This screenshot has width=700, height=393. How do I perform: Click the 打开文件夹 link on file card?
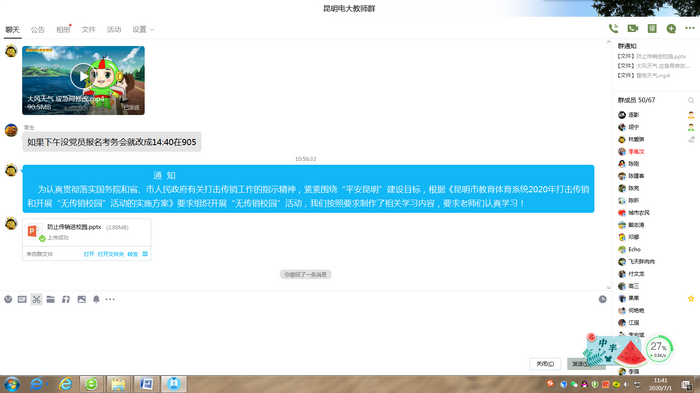(x=111, y=254)
